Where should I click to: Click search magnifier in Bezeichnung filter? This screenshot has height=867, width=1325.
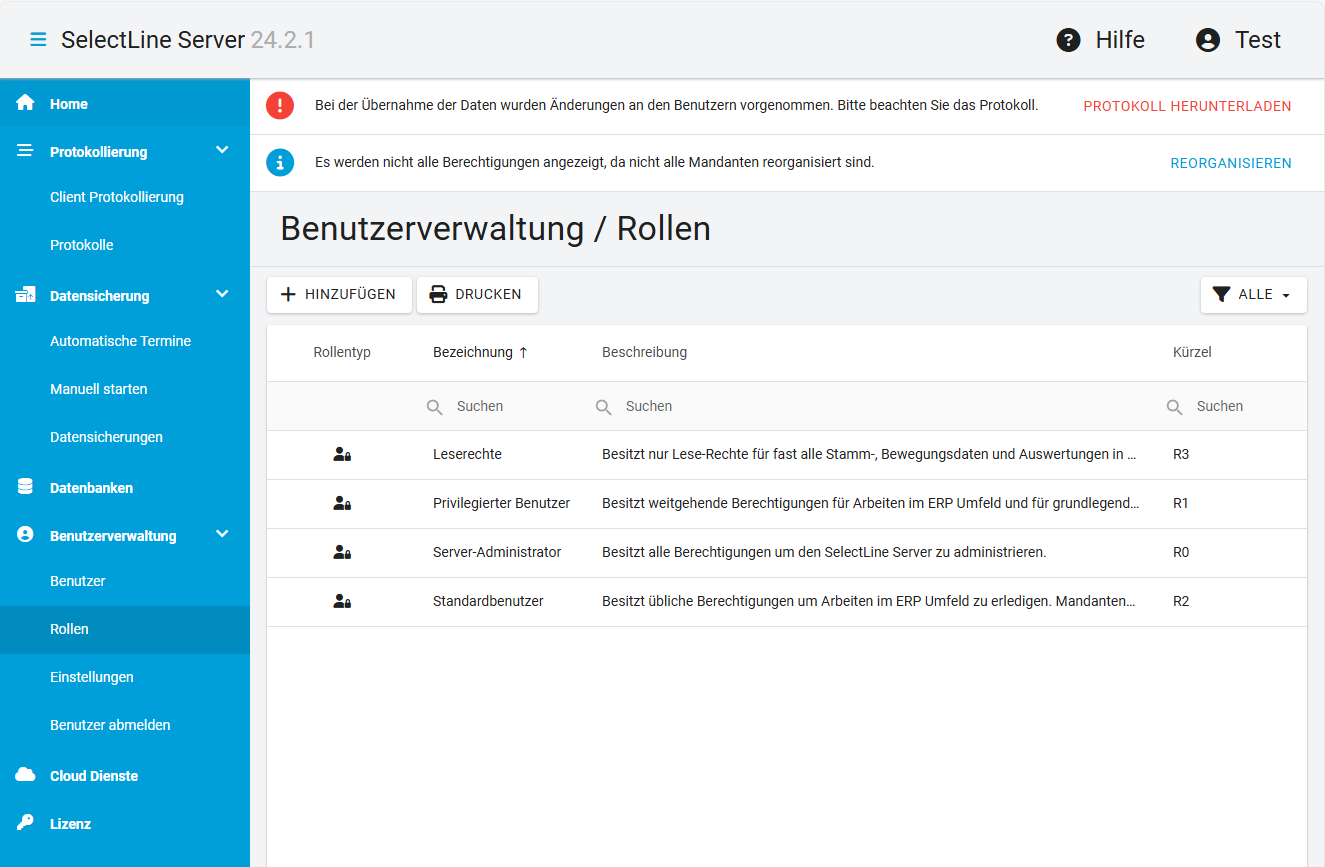(434, 407)
